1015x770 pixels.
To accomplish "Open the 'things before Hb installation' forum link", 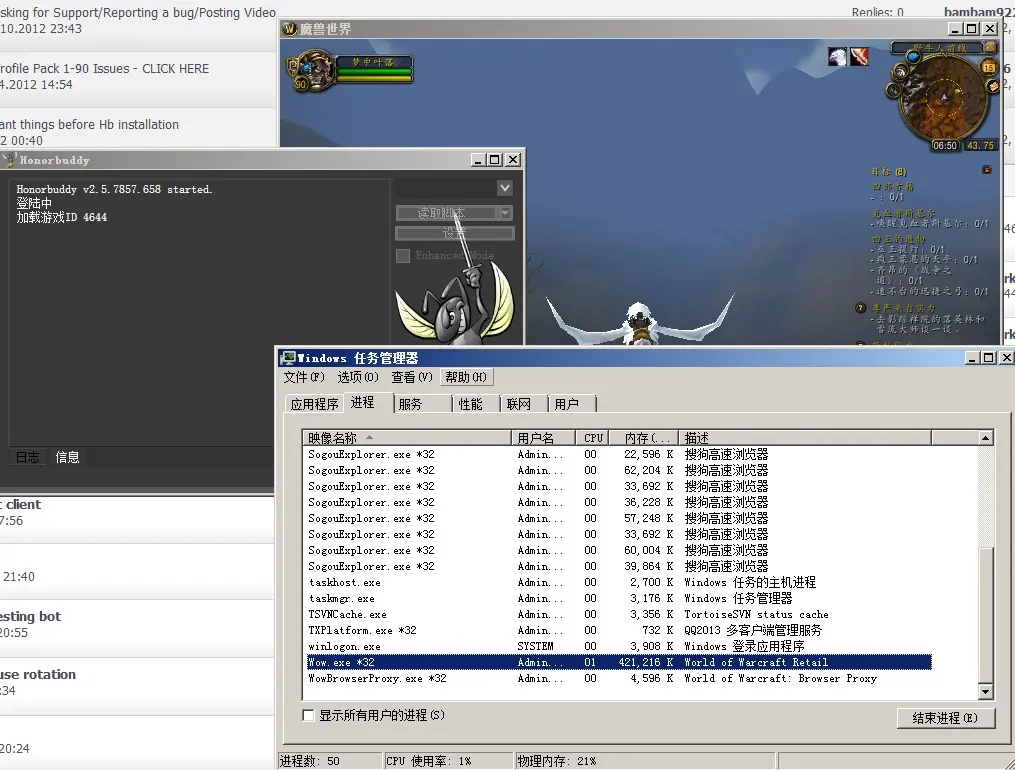I will tap(89, 124).
